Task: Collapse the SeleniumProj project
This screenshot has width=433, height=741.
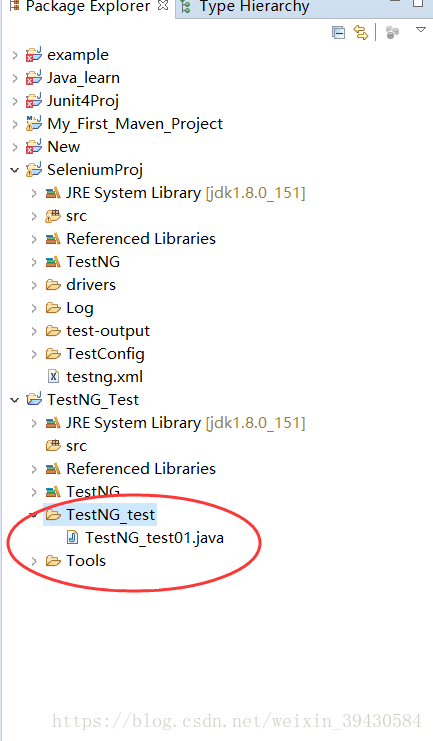Action: 15,170
